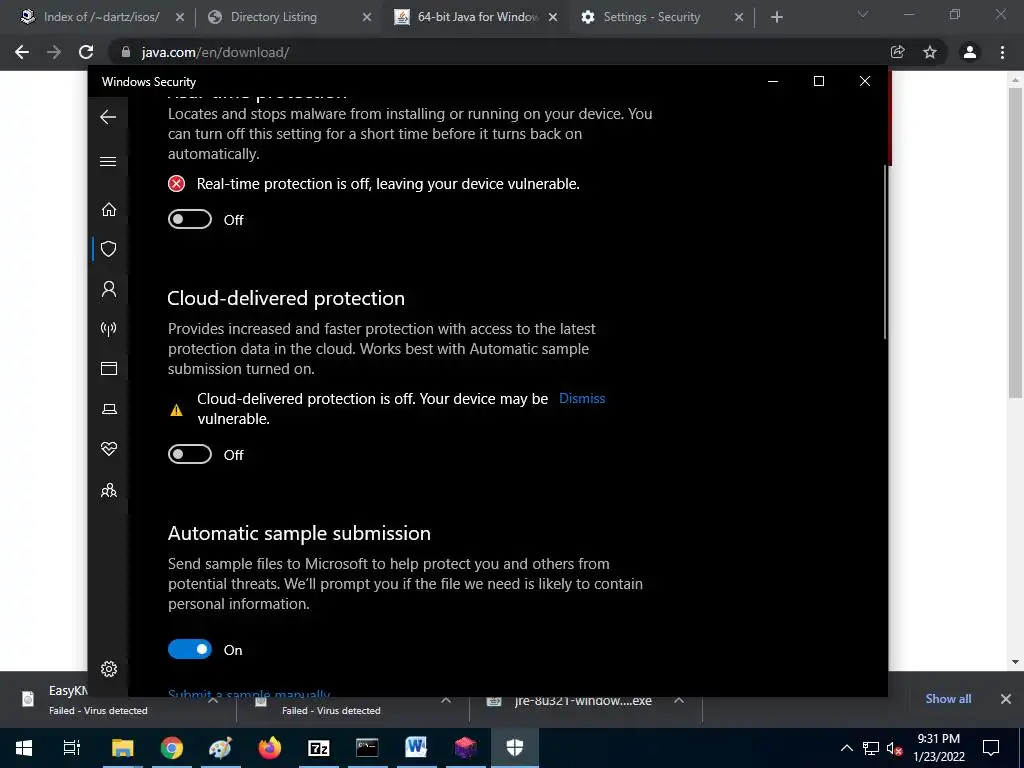Open Device performance & health heart icon
Viewport: 1024px width, 768px height.
[108, 449]
